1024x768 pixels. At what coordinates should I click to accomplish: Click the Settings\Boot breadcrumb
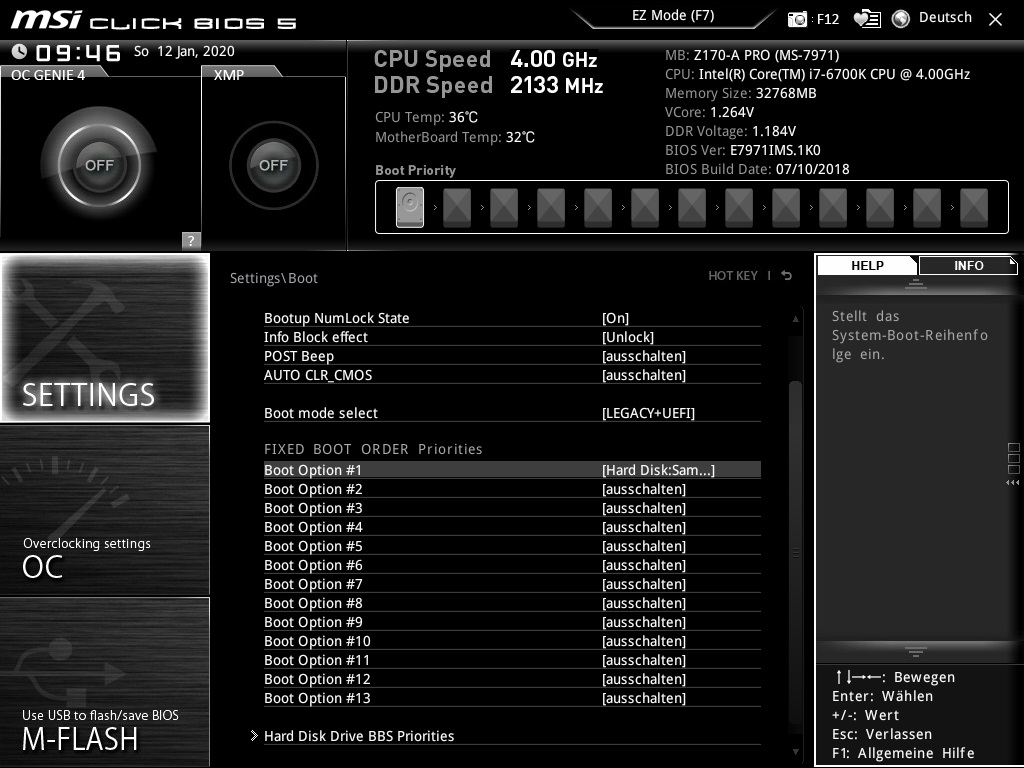point(274,278)
